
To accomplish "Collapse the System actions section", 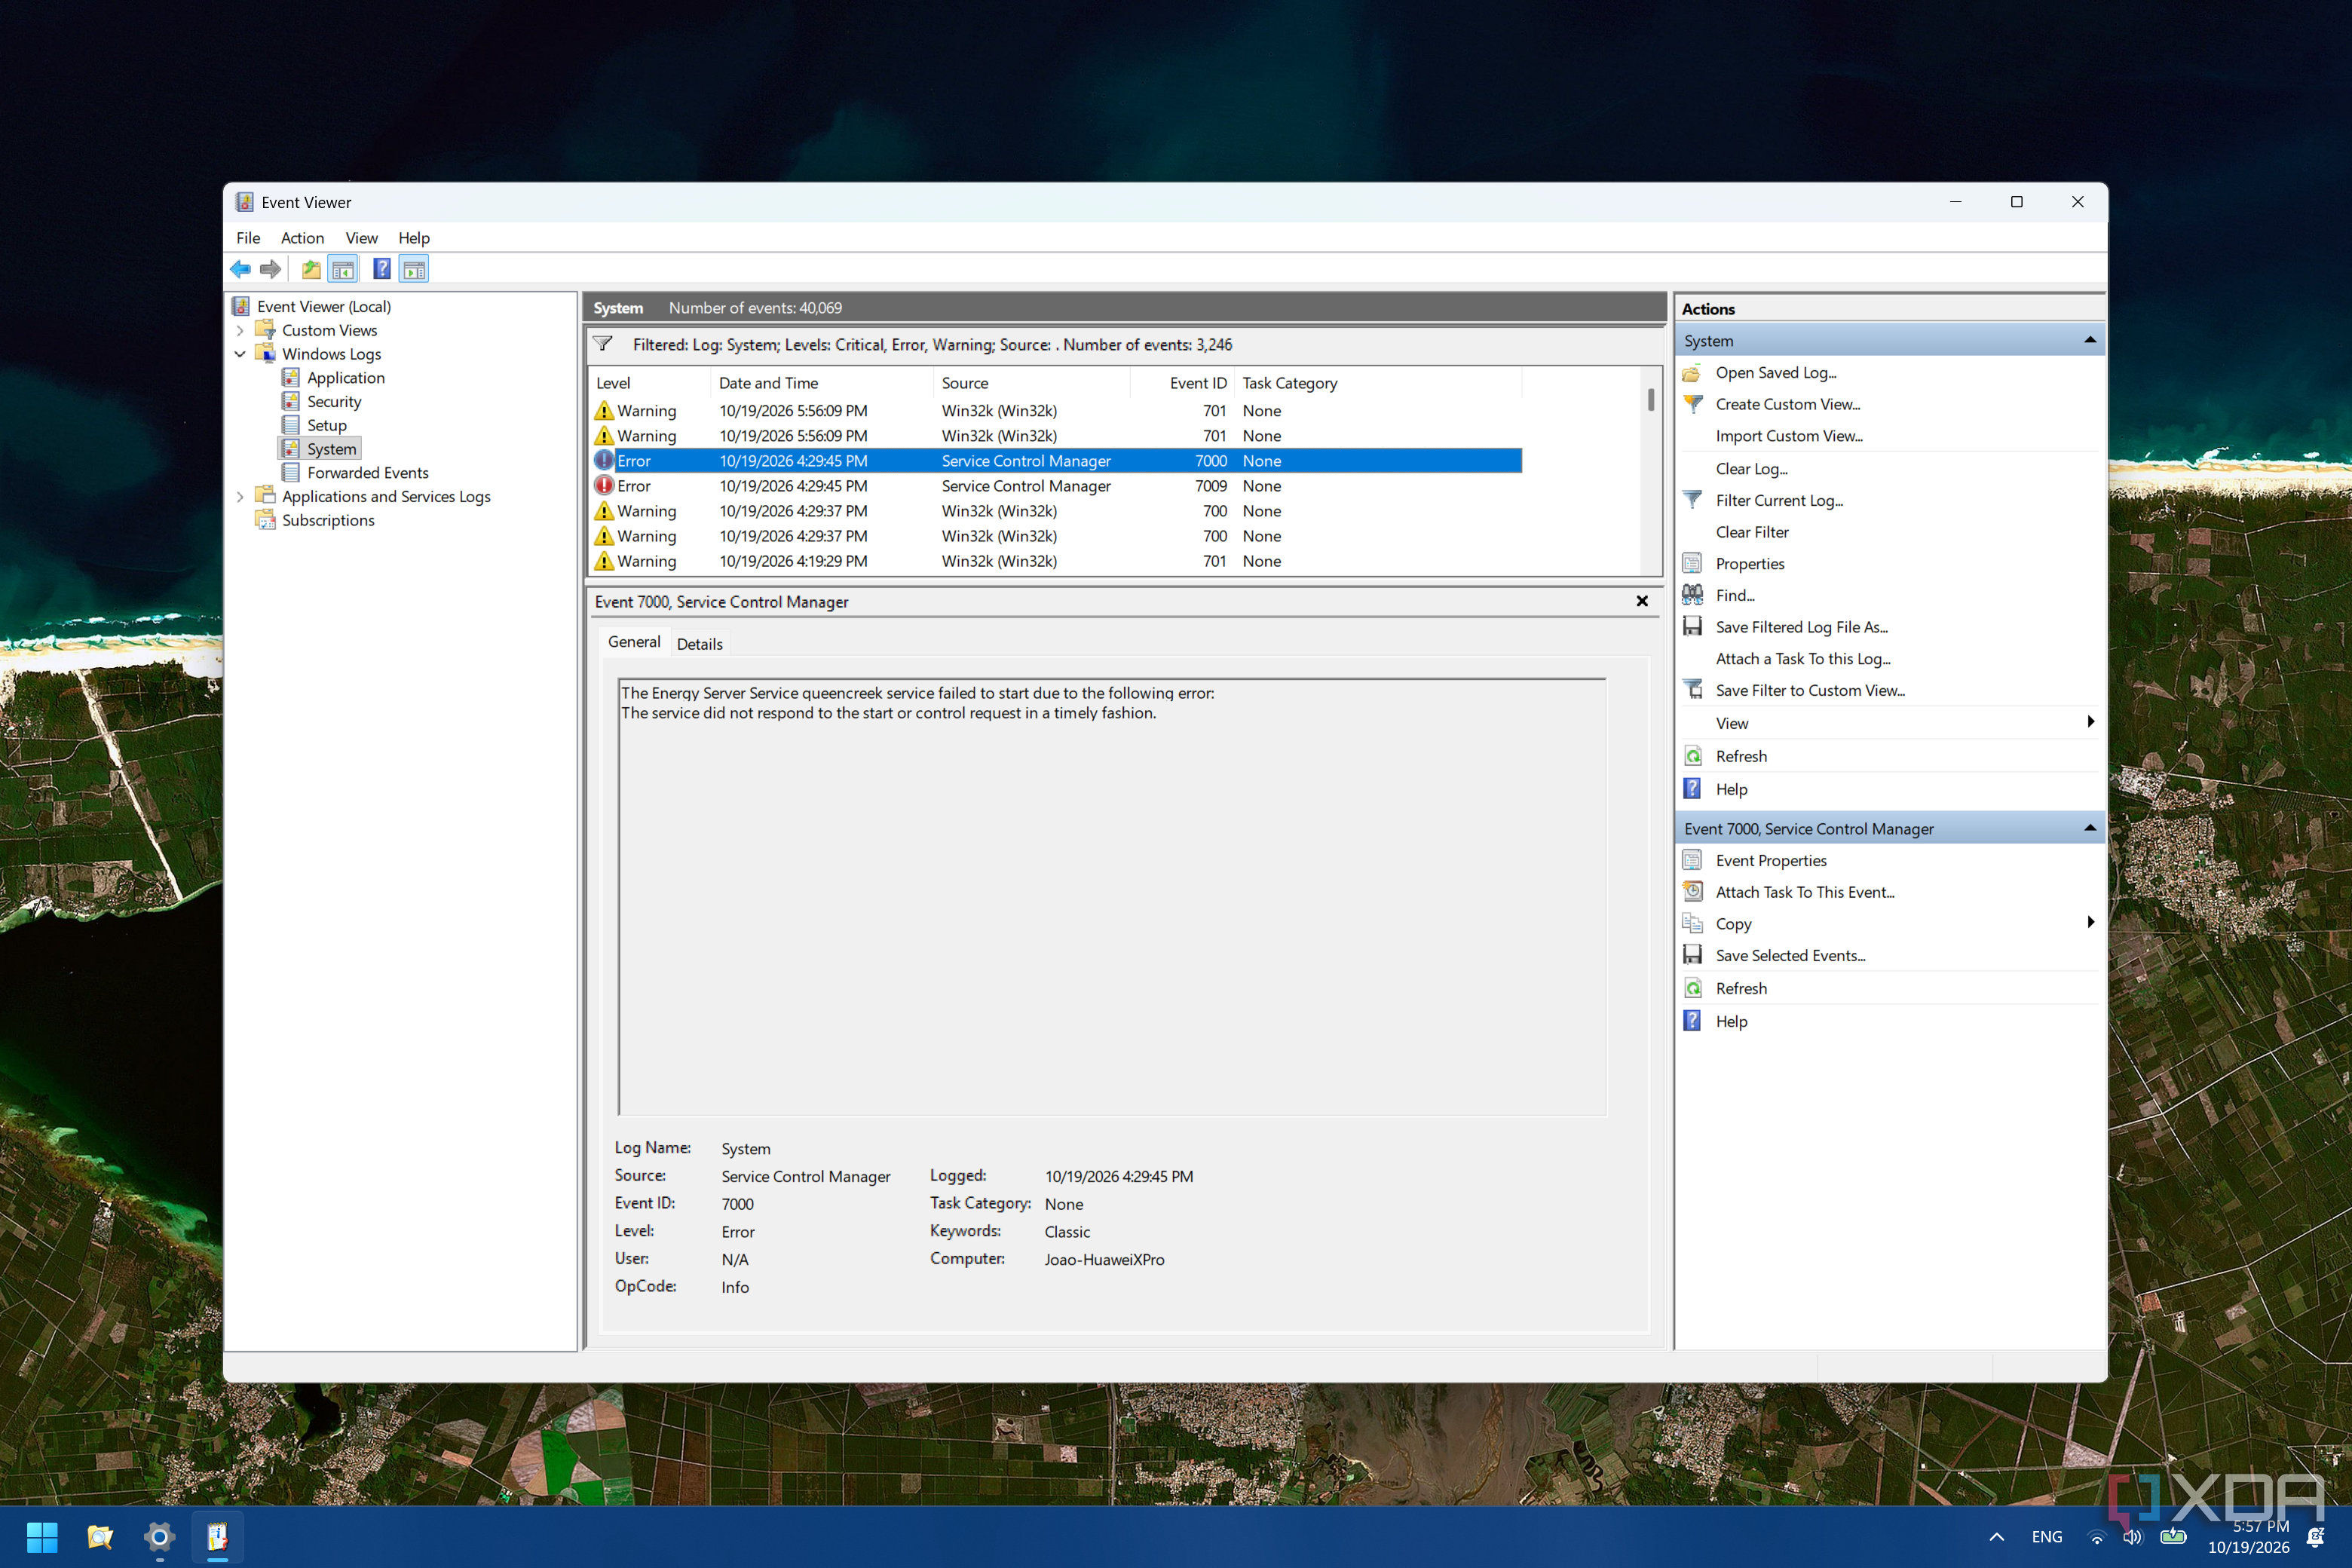I will [x=2089, y=340].
